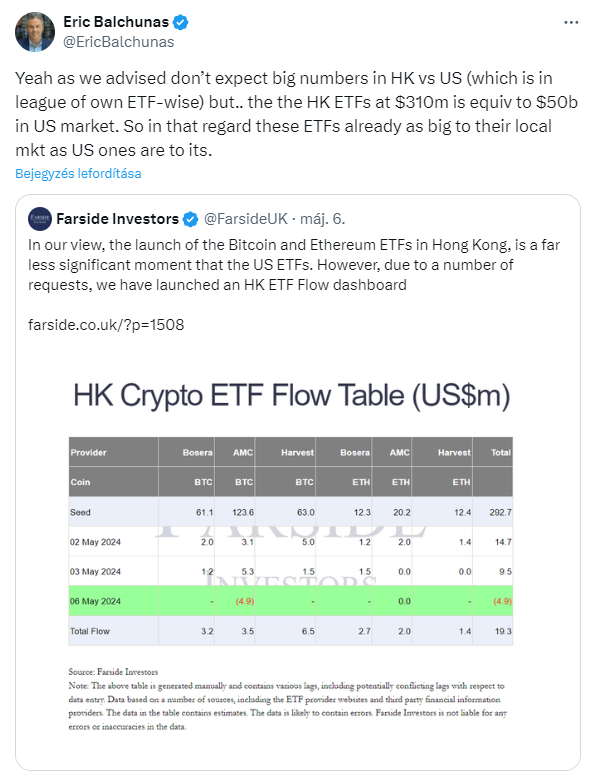Open Eric Balchunas display name
The width and height of the screenshot is (597, 782).
[x=116, y=22]
